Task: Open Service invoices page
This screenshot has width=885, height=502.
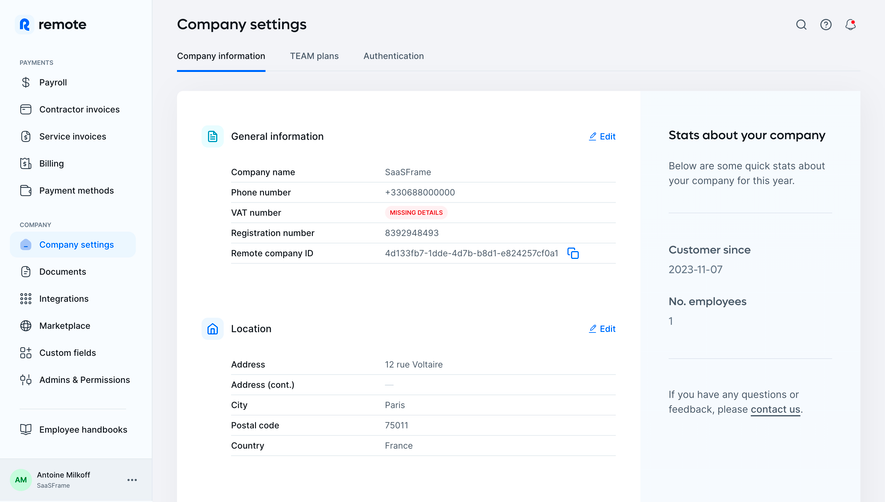Action: coord(73,137)
